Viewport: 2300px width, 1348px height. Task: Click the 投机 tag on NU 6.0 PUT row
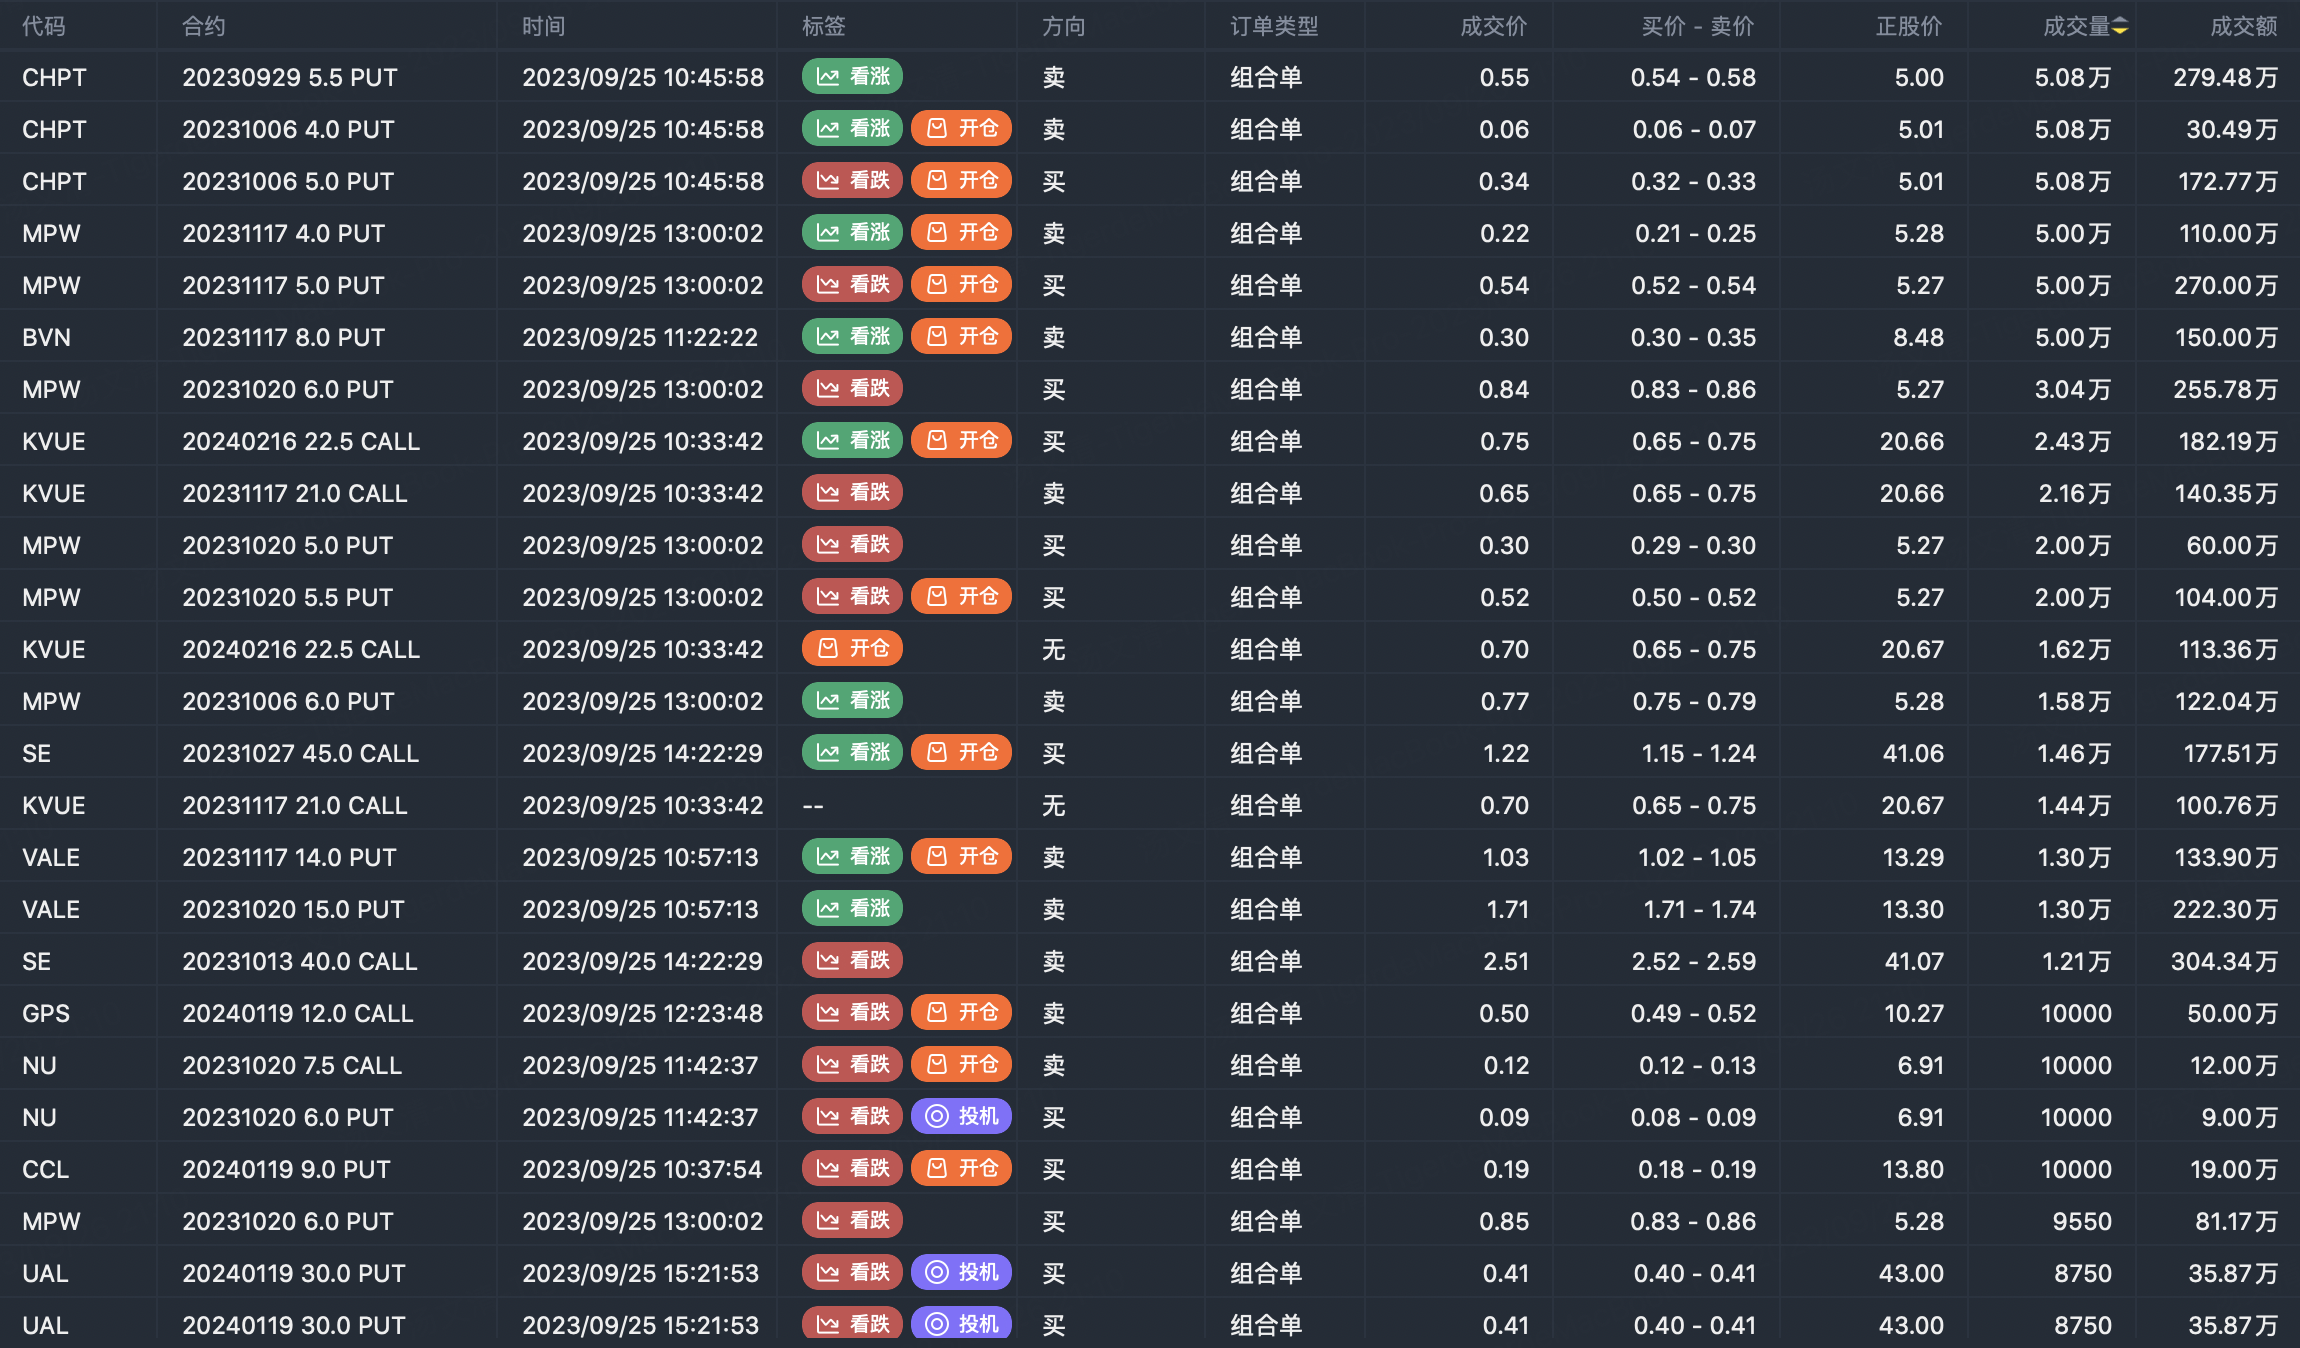tap(961, 1117)
